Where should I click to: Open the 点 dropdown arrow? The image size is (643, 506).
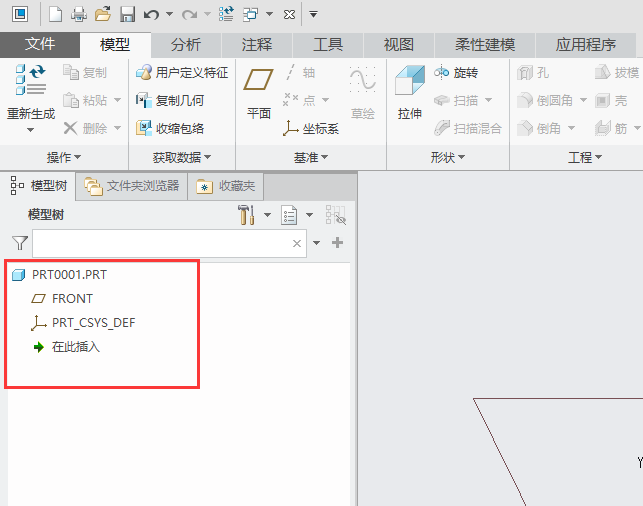[x=325, y=100]
